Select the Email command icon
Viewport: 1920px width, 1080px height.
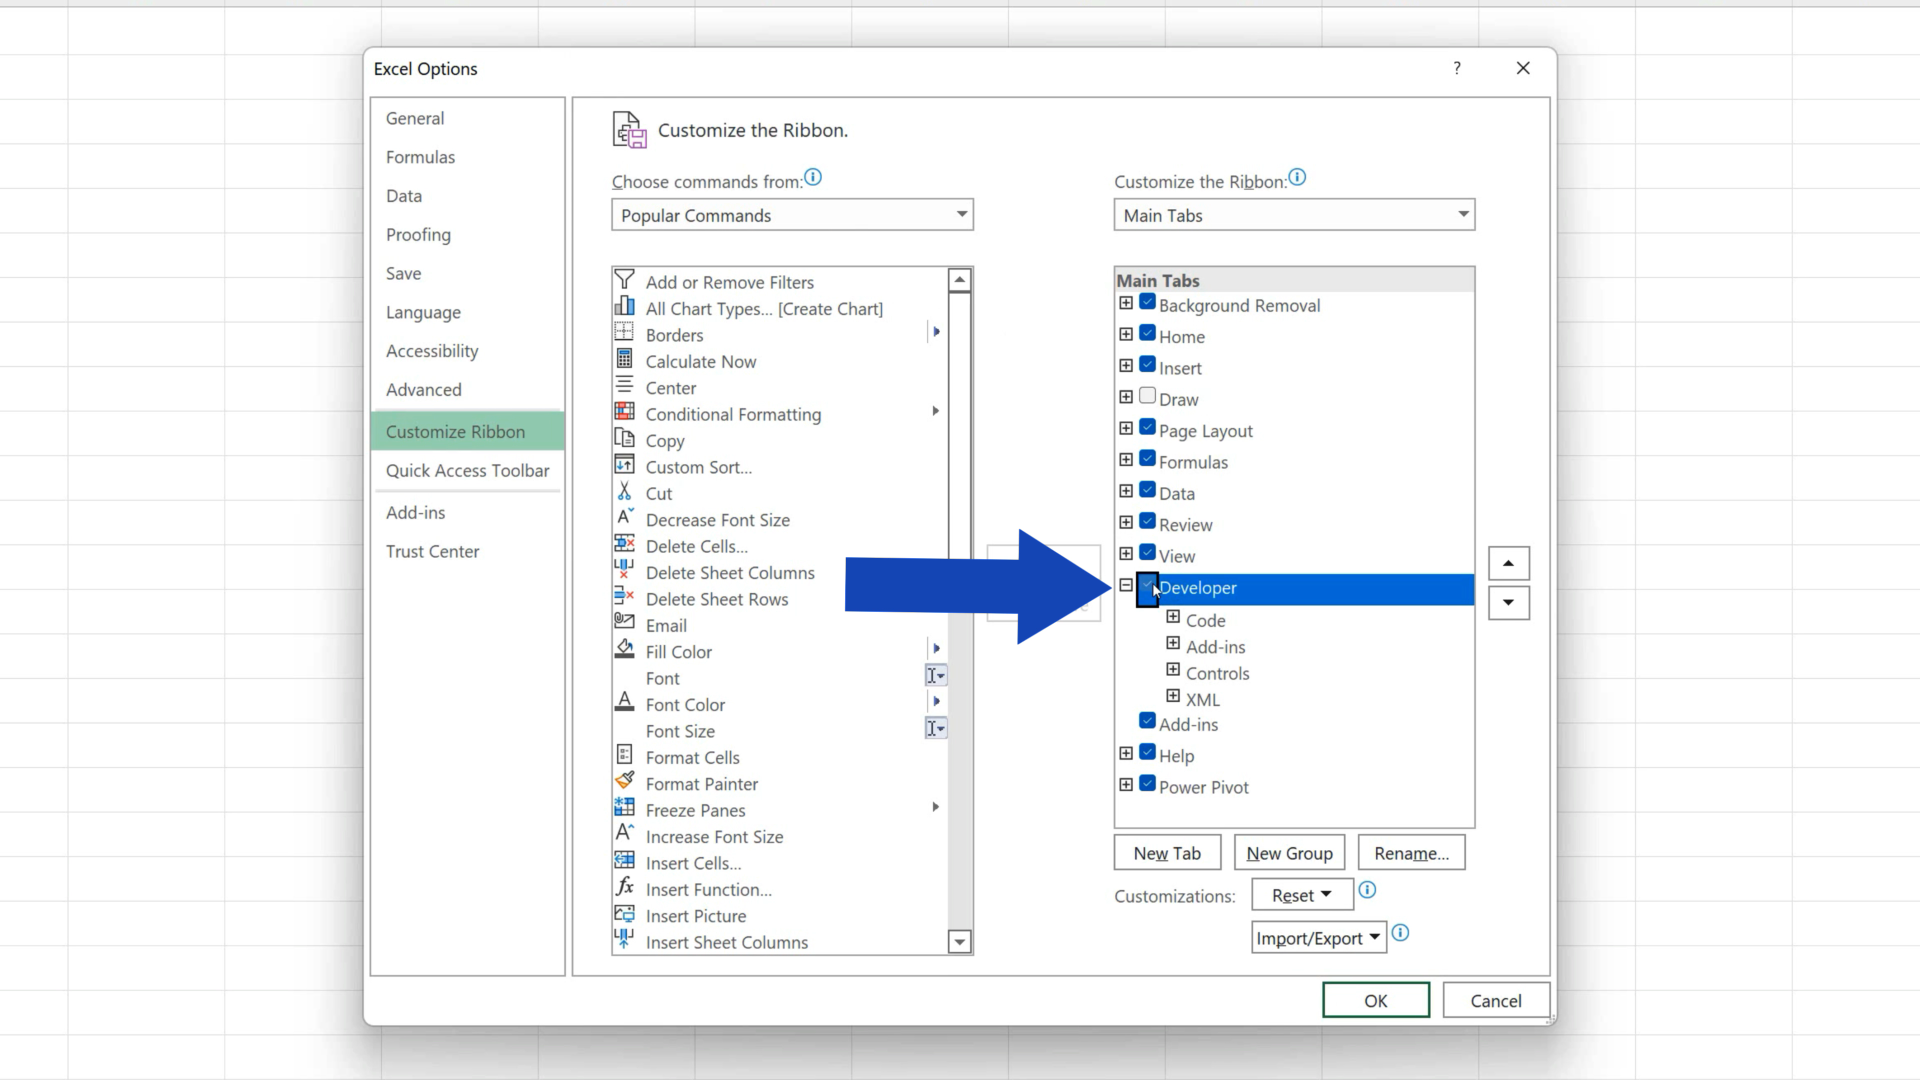624,622
